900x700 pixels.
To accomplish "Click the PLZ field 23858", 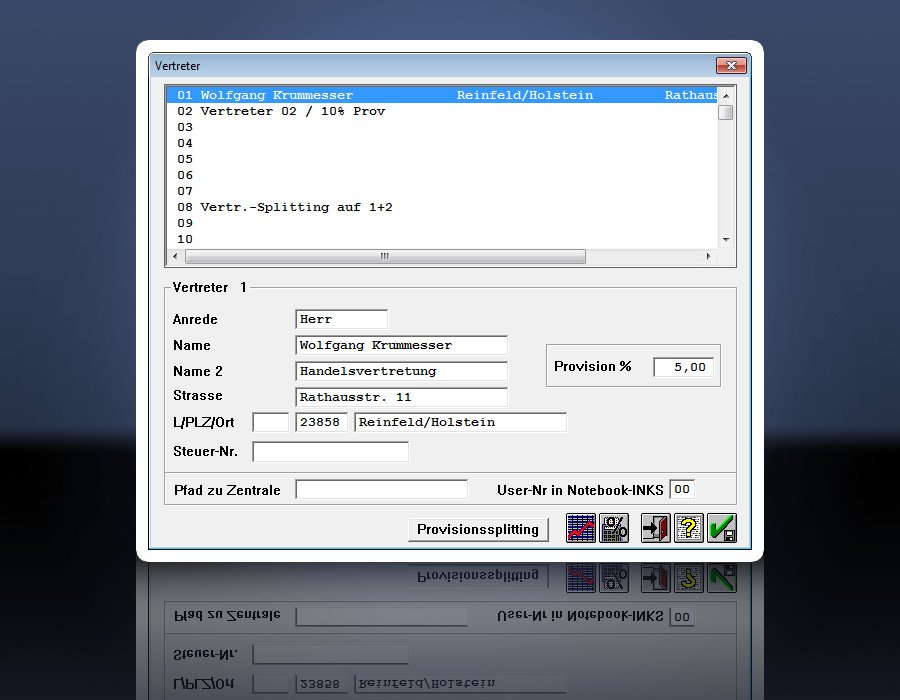I will tap(321, 422).
